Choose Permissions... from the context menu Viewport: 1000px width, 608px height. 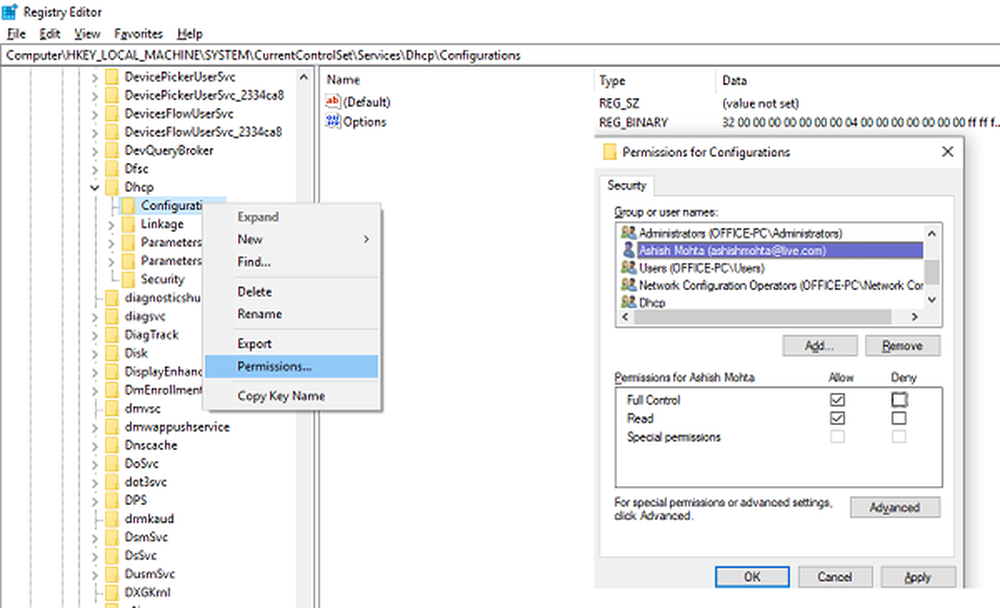point(274,366)
